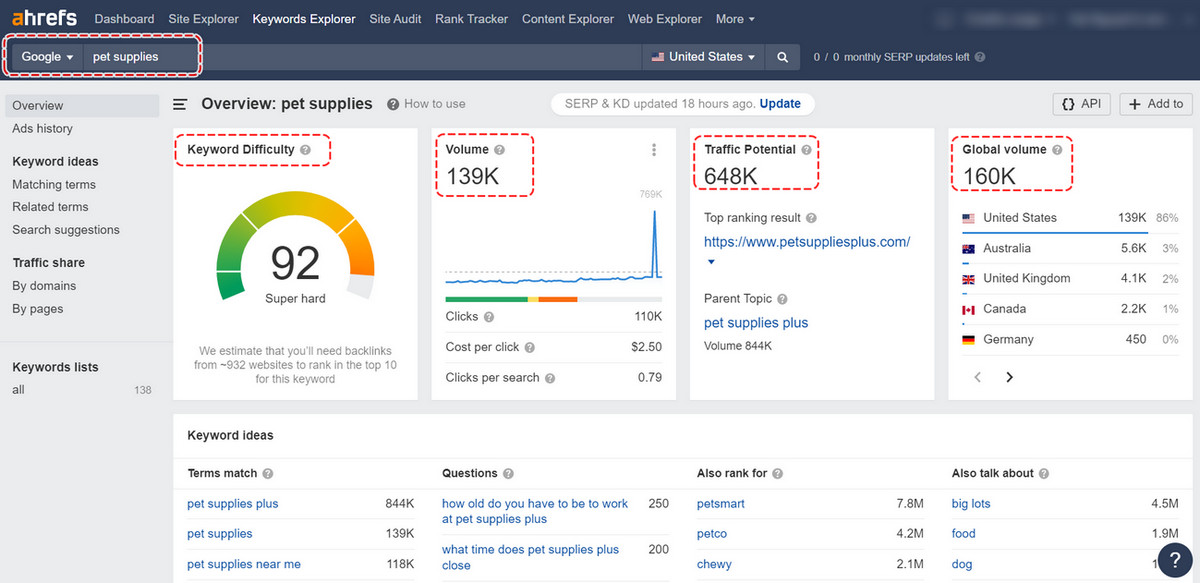Open Matching terms in the sidebar

coord(54,185)
